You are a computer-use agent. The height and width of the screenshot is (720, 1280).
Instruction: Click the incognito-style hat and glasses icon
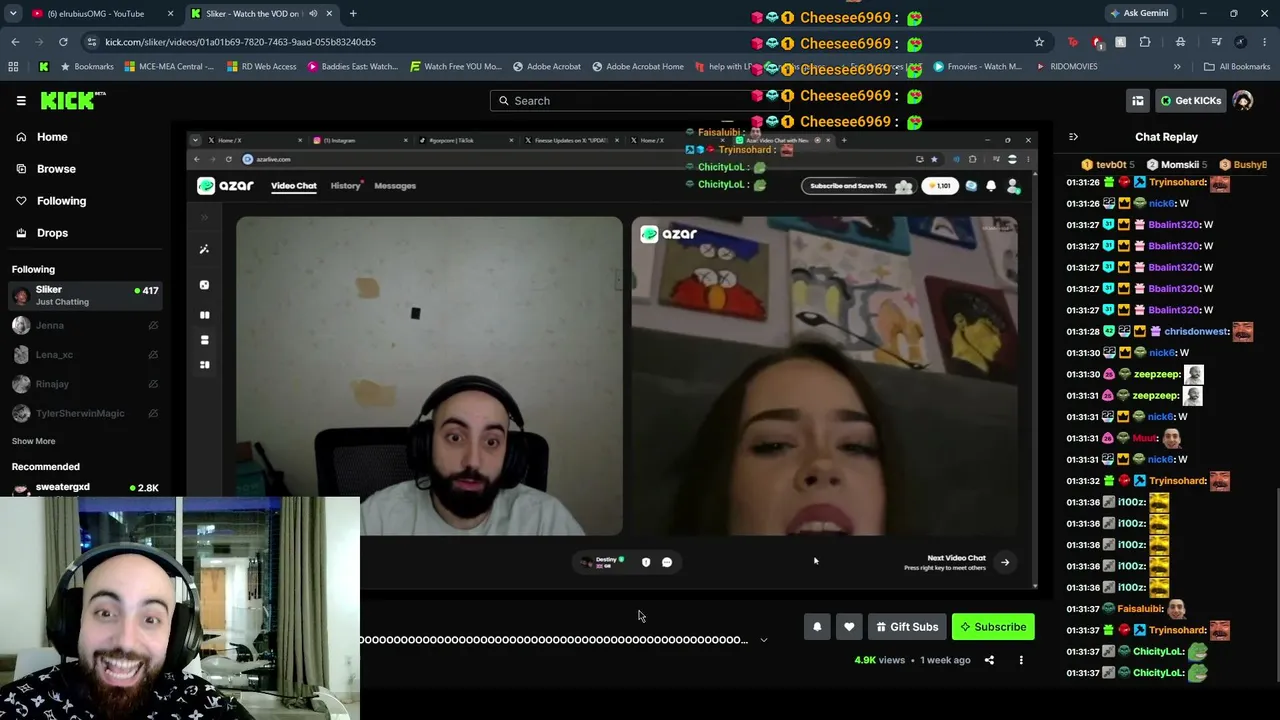[x=1181, y=42]
